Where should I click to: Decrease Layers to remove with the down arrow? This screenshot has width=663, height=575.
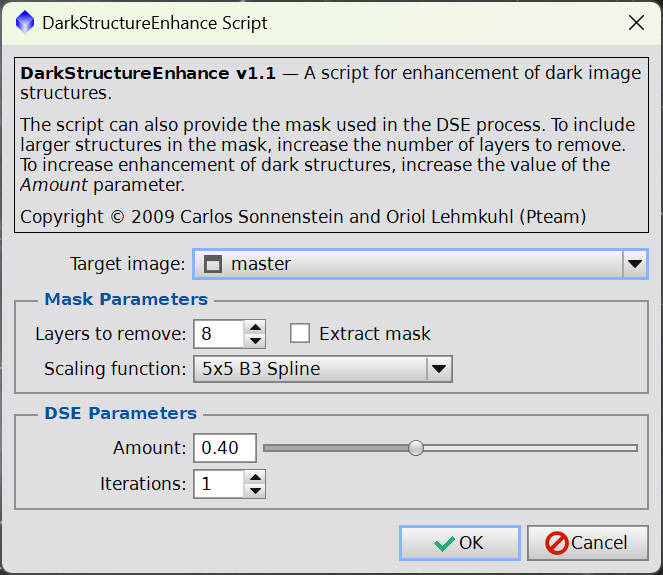255,341
